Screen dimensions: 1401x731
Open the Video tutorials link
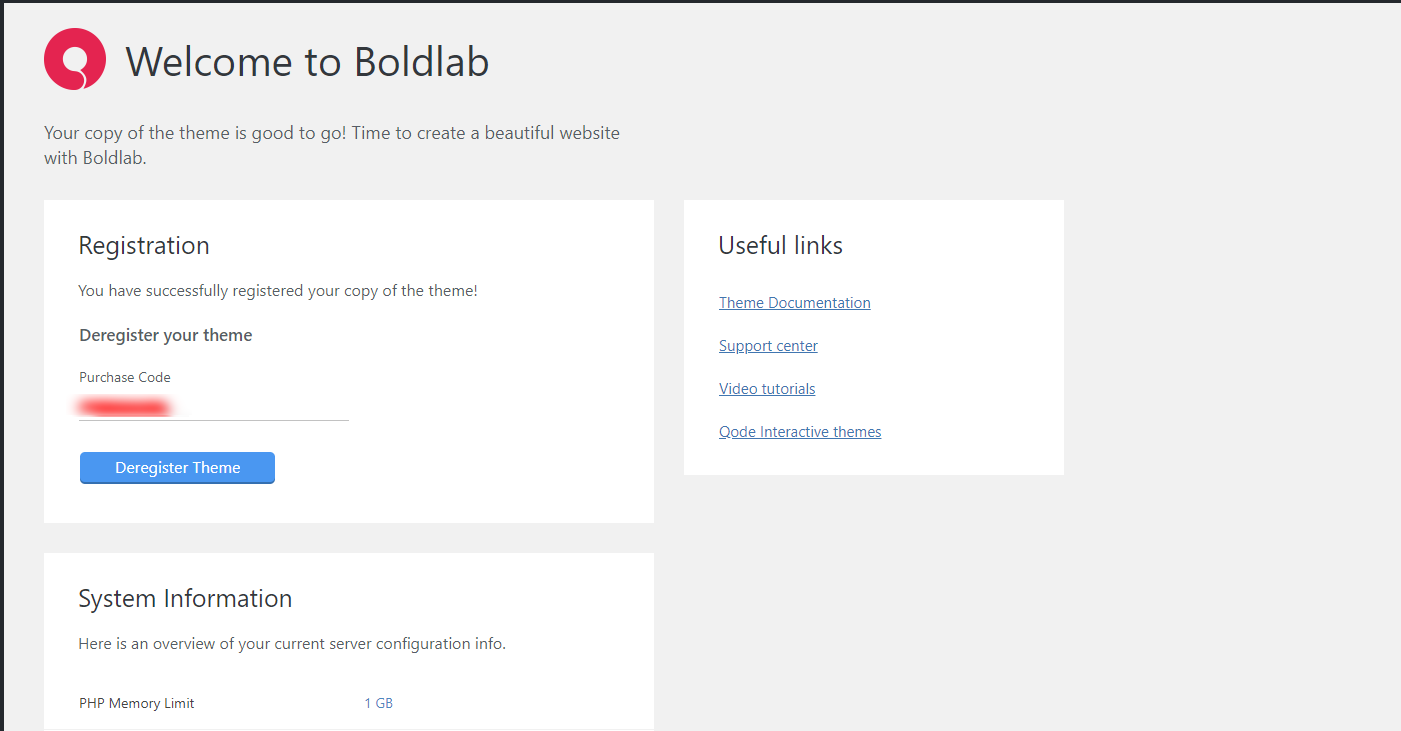tap(767, 389)
